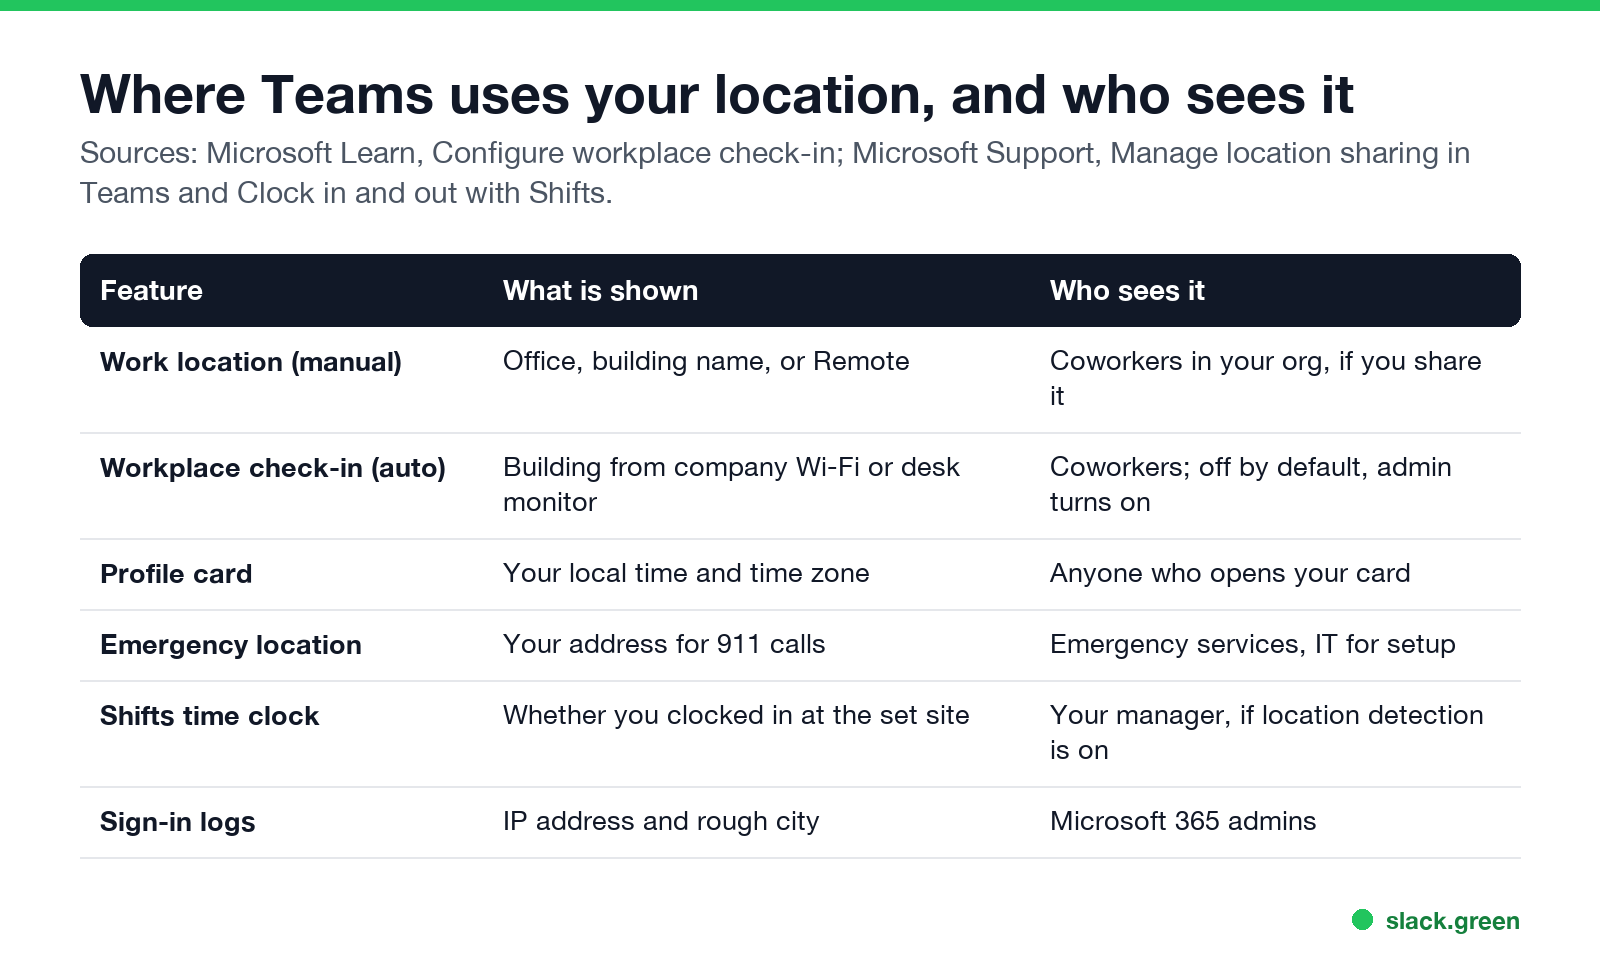The width and height of the screenshot is (1600, 967).
Task: Click 'Emergency services, IT for setup' cell
Action: [x=1252, y=645]
